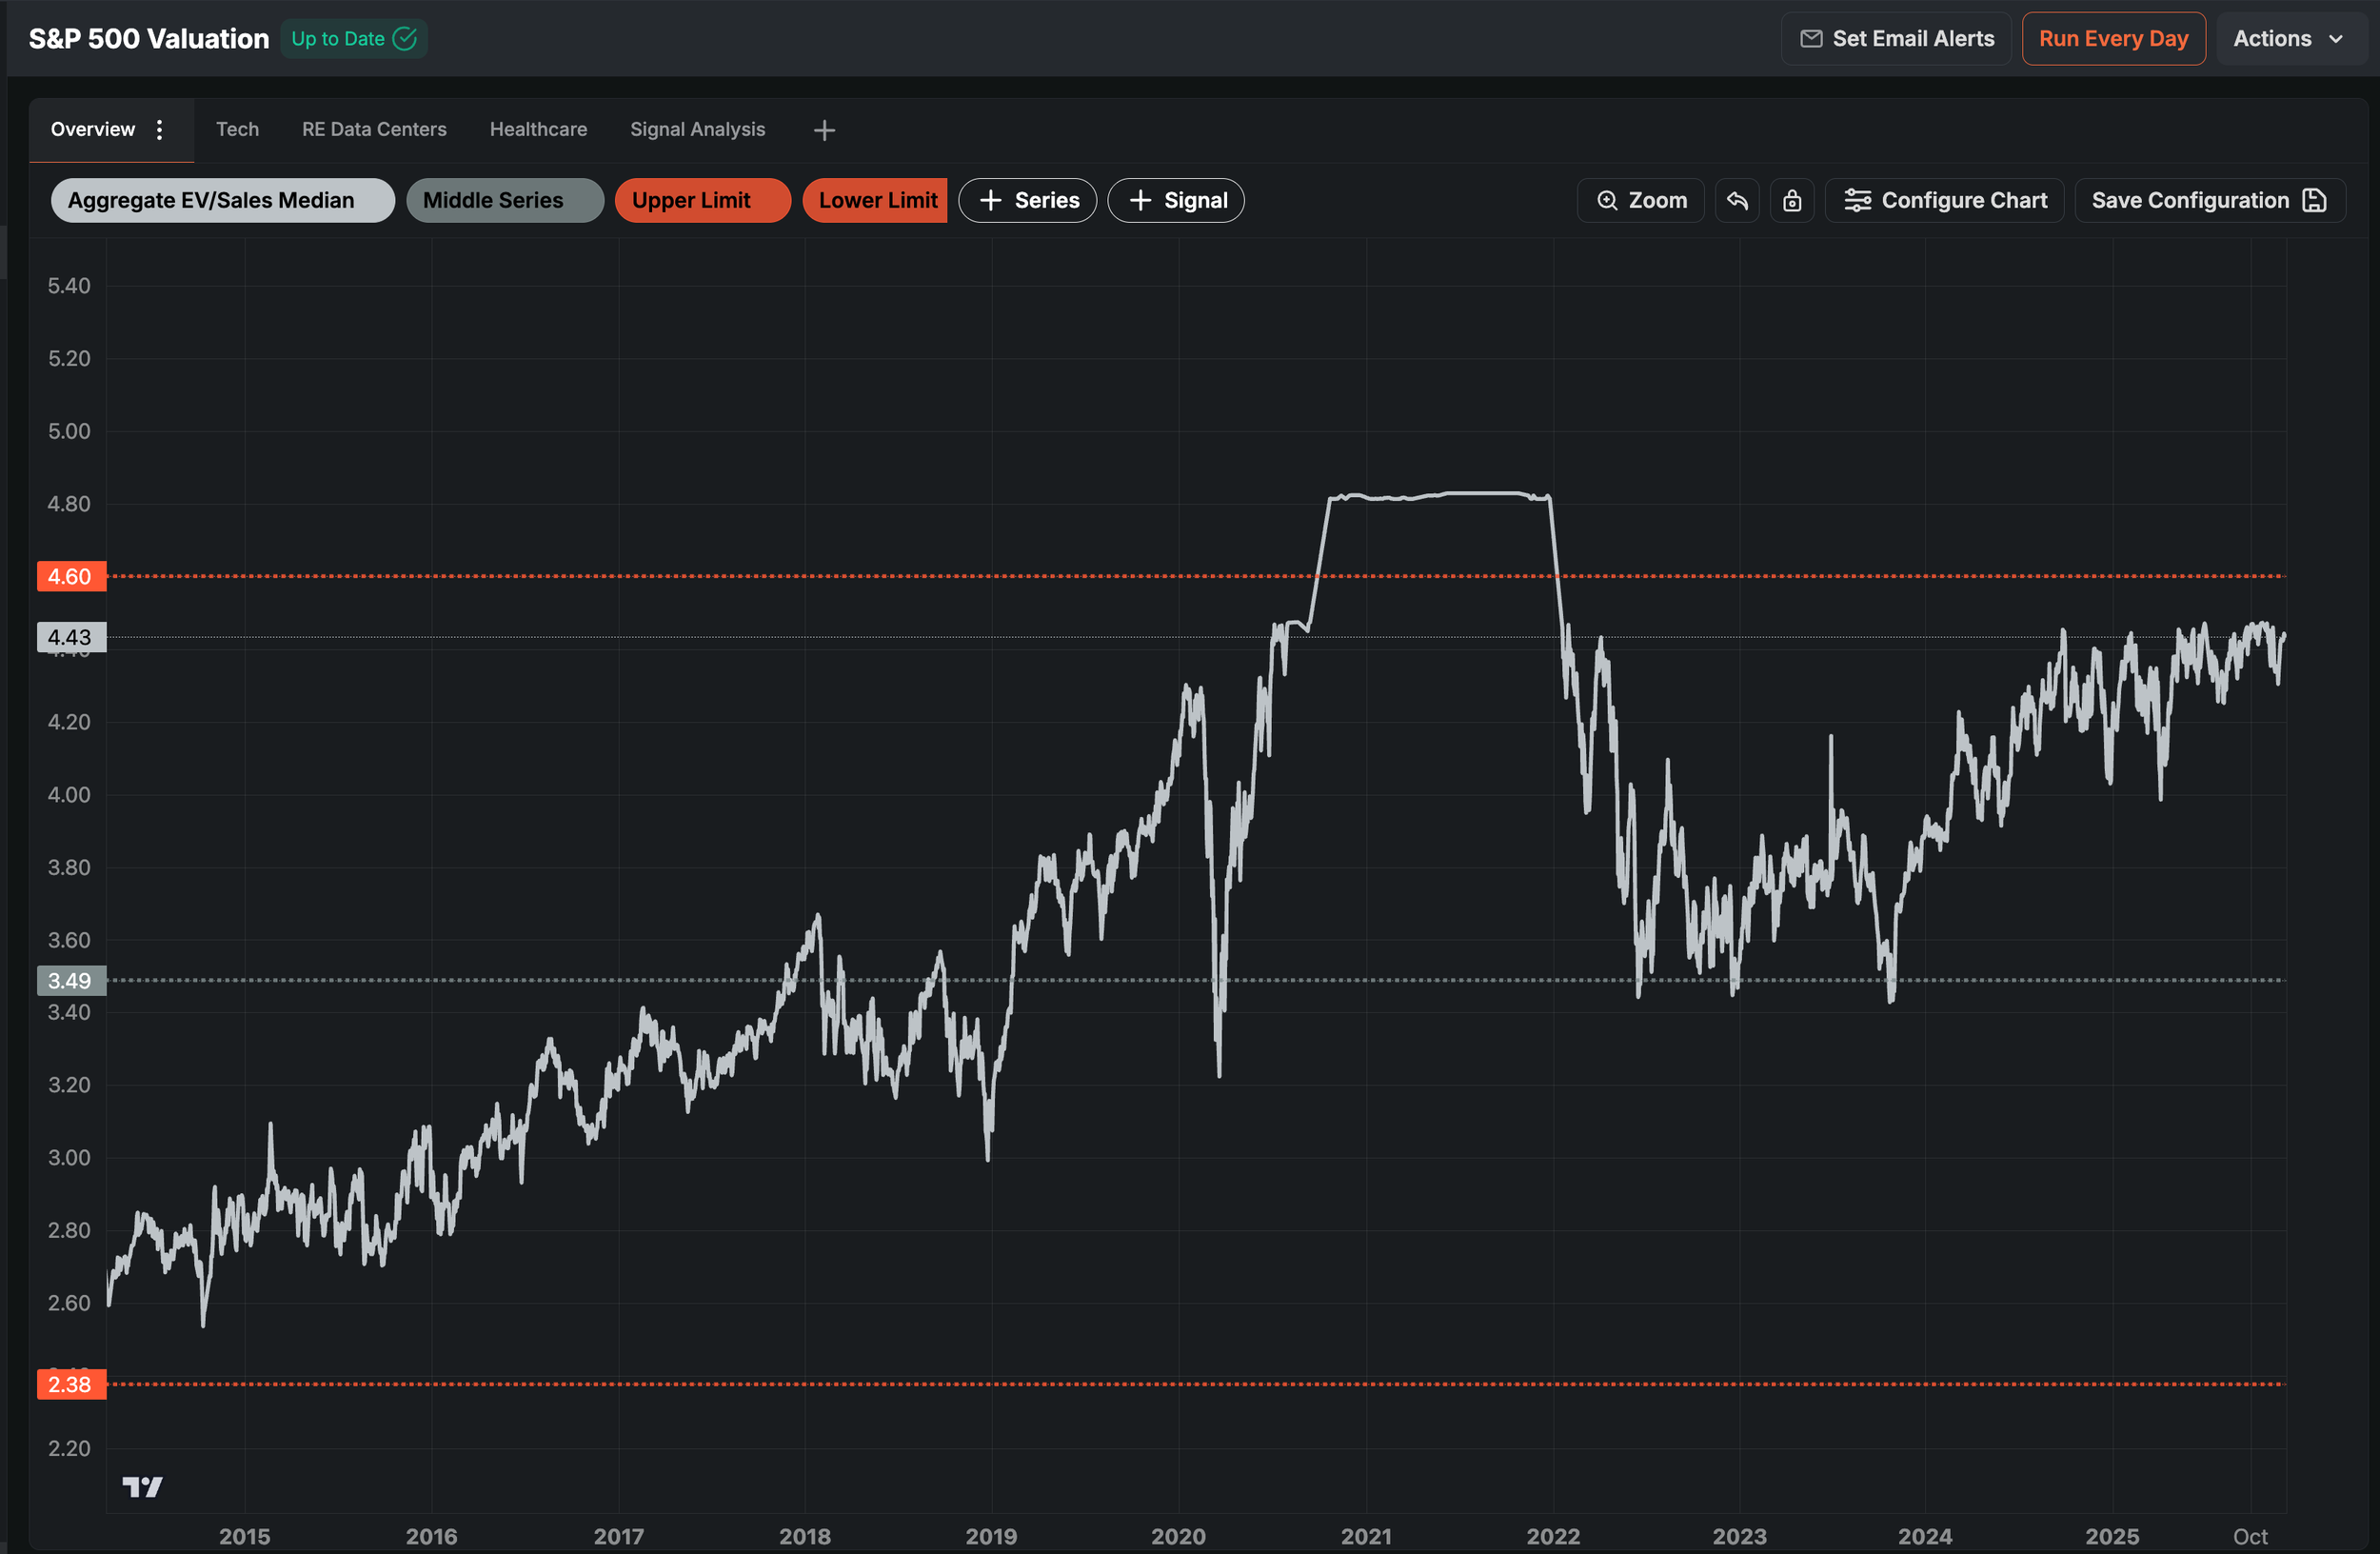Click Set Email Alerts button
This screenshot has width=2380, height=1554.
pos(1896,39)
